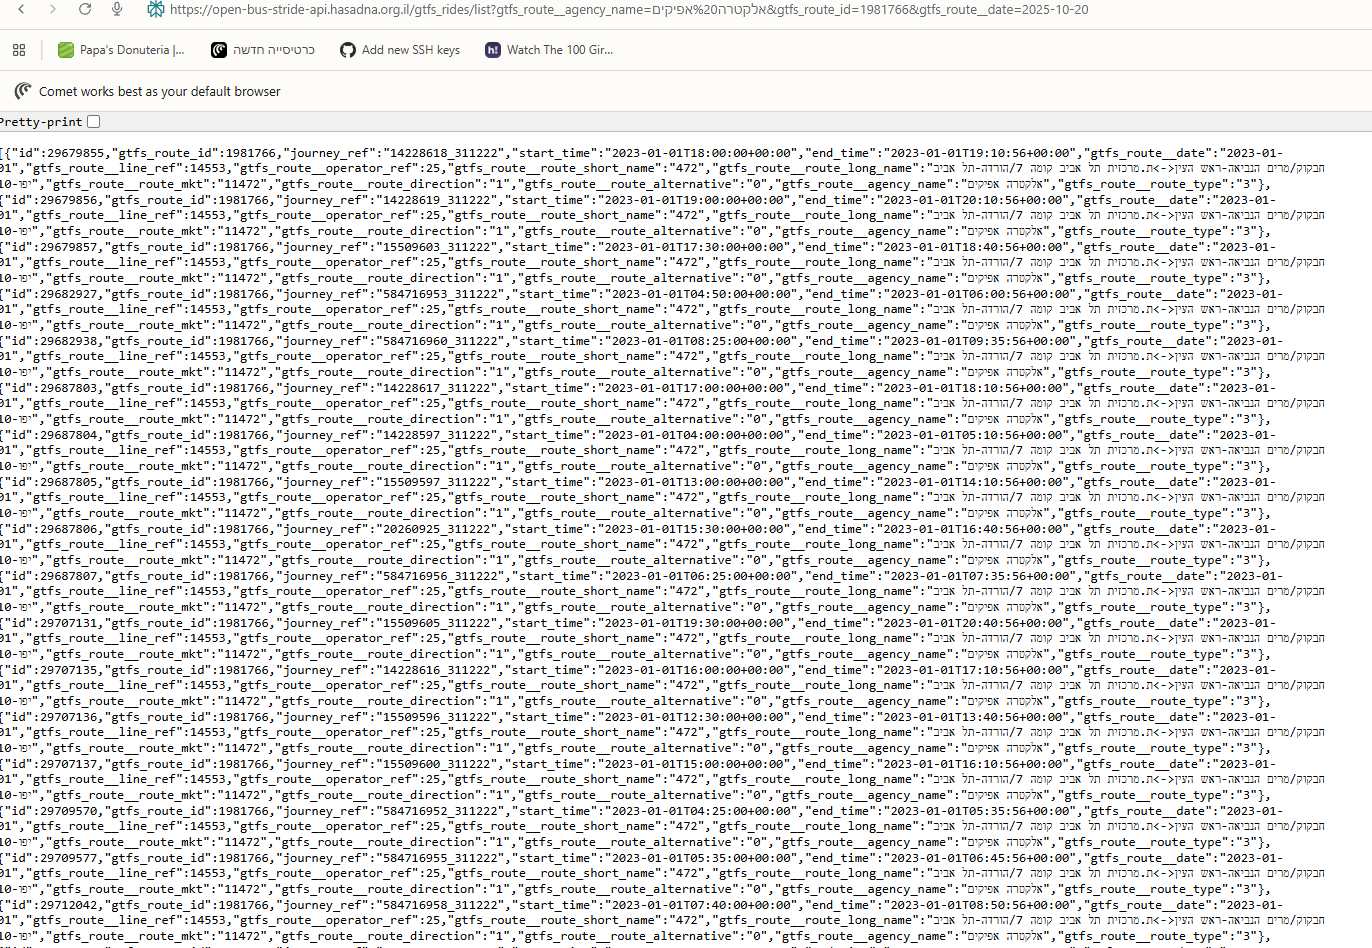
Task: Open the apps grid in bookmarks bar
Action: coord(19,50)
